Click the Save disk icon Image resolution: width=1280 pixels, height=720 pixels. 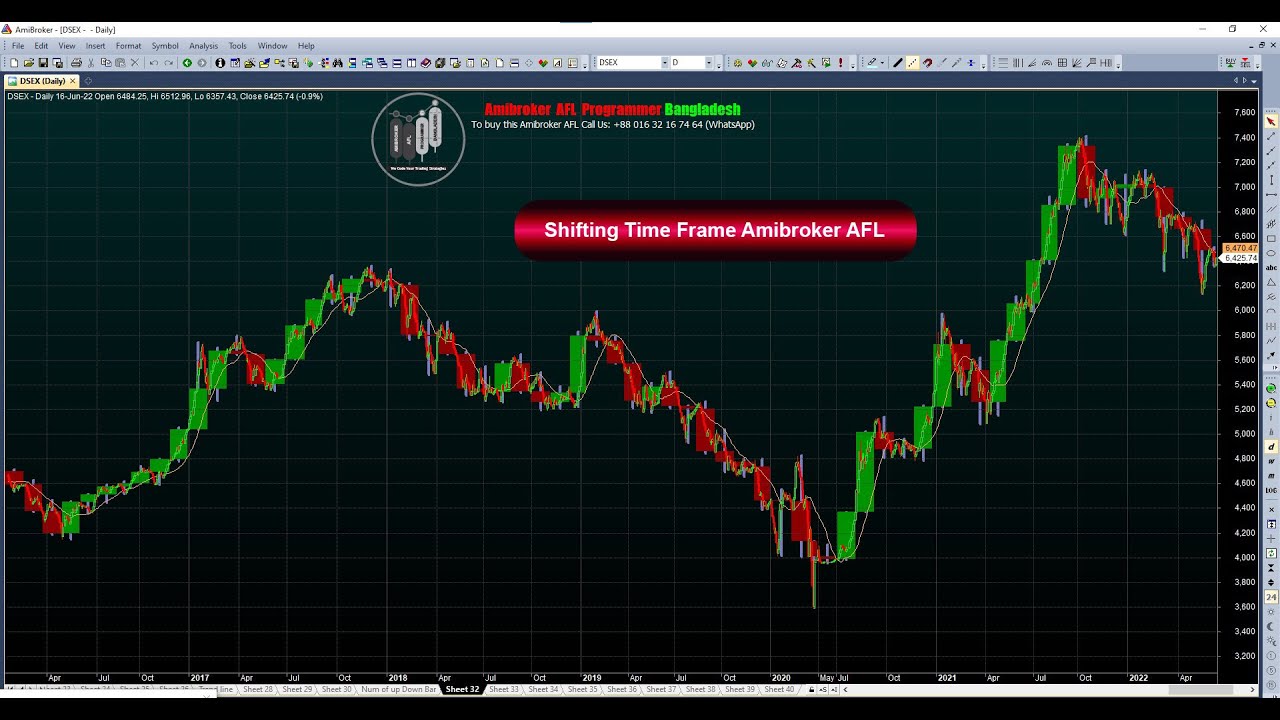coord(43,63)
